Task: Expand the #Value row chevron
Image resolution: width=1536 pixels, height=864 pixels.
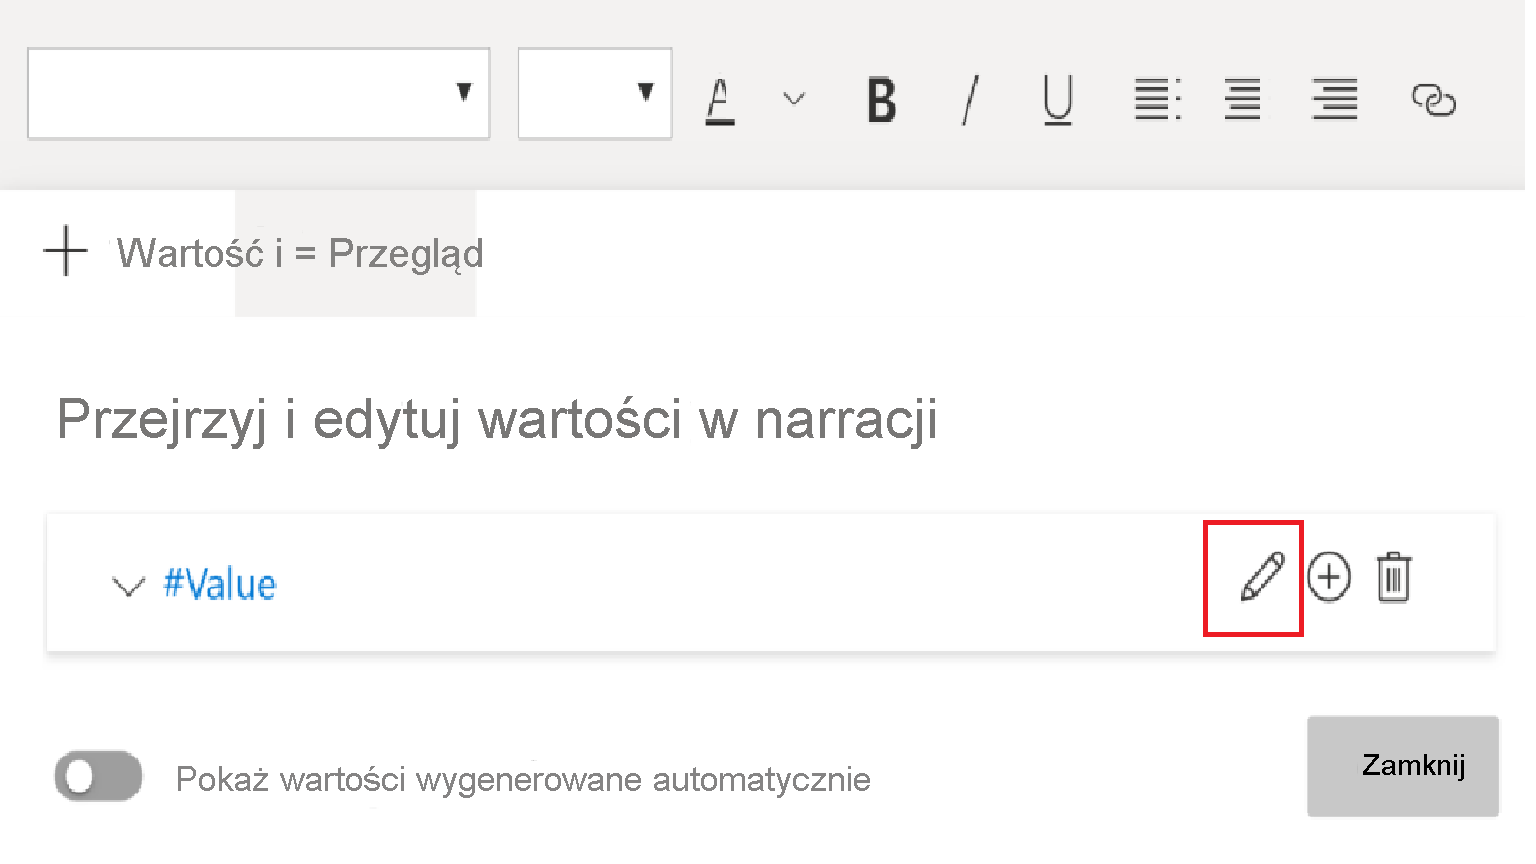Action: (x=128, y=585)
